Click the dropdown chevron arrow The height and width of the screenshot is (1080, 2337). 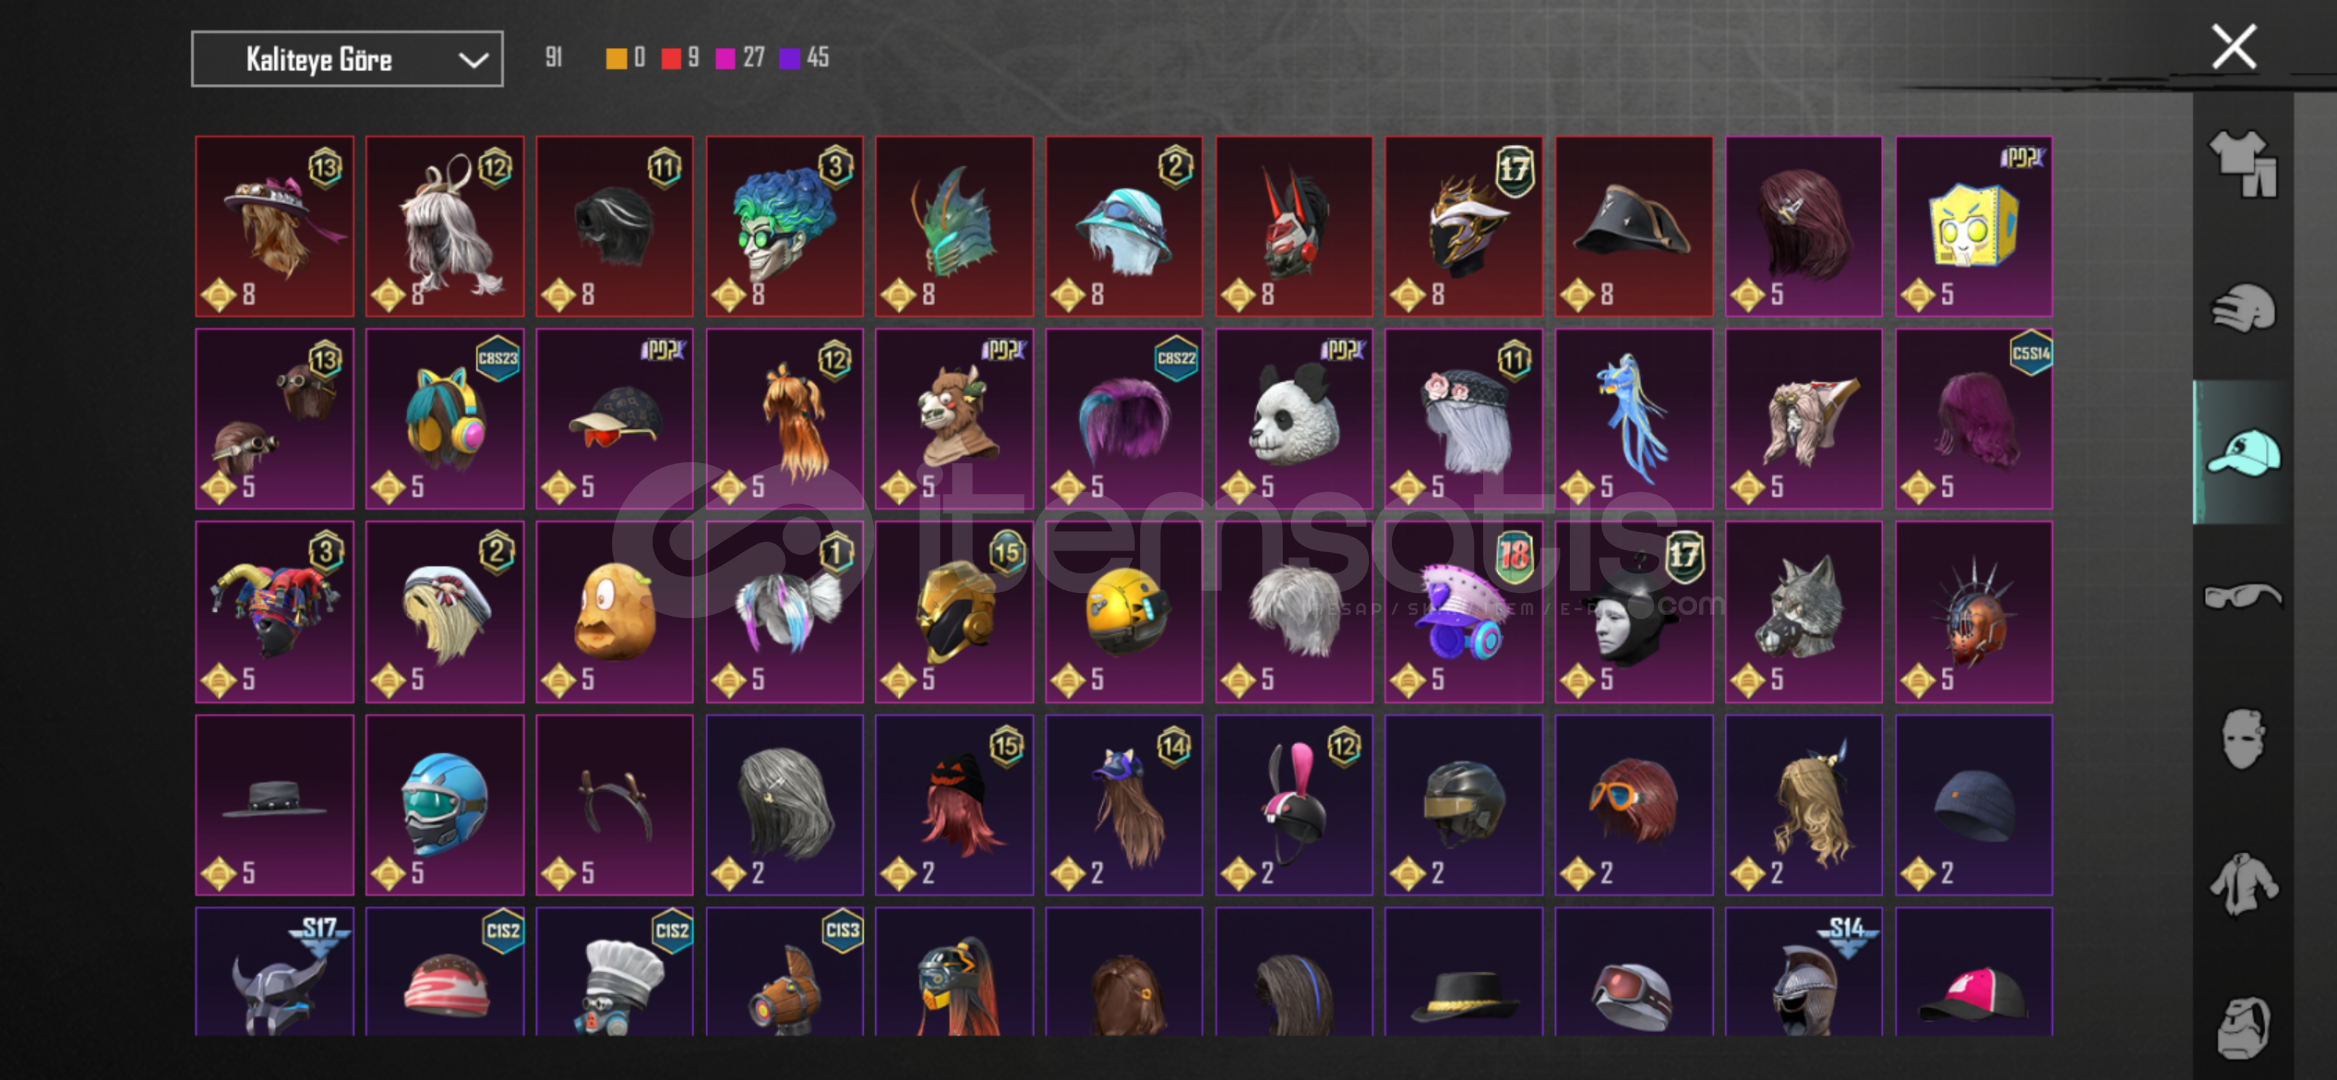(473, 60)
